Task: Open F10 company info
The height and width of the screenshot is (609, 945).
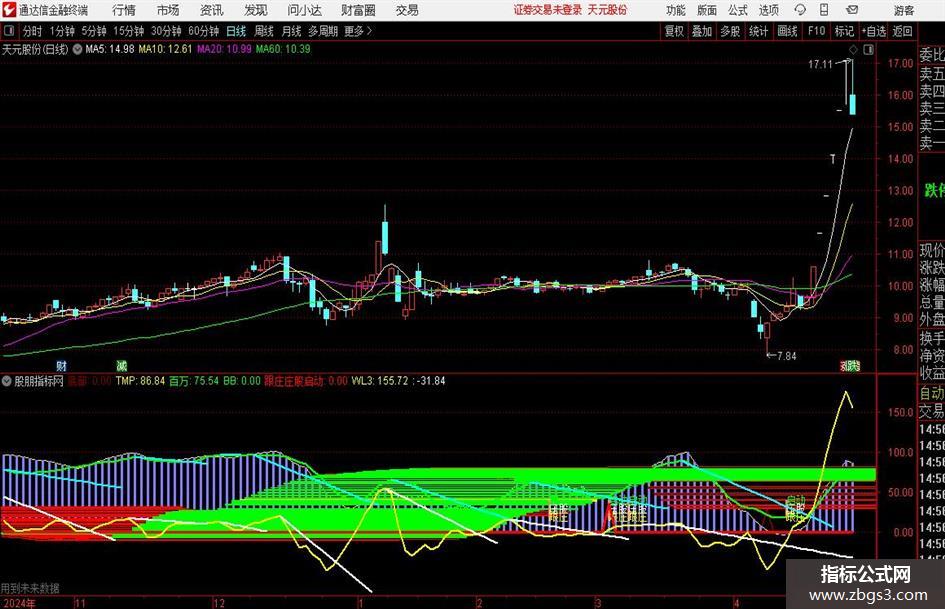Action: click(817, 31)
